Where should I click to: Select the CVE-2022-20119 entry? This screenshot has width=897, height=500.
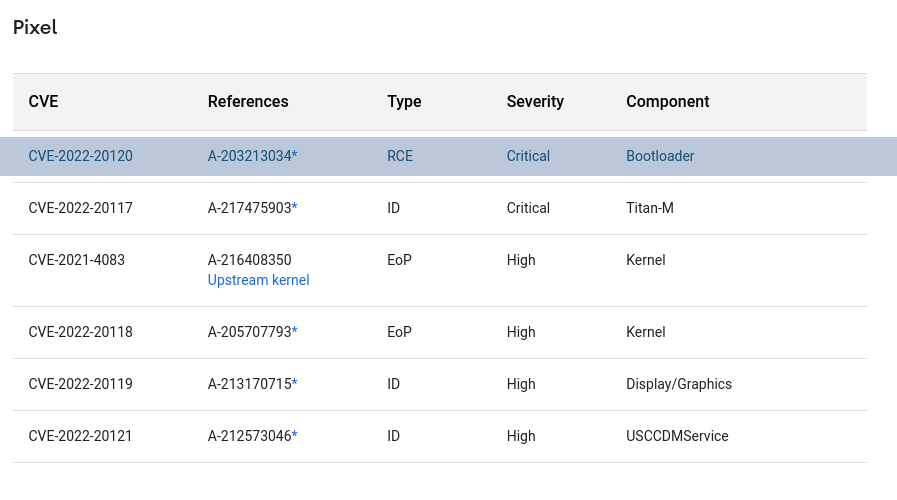(81, 384)
